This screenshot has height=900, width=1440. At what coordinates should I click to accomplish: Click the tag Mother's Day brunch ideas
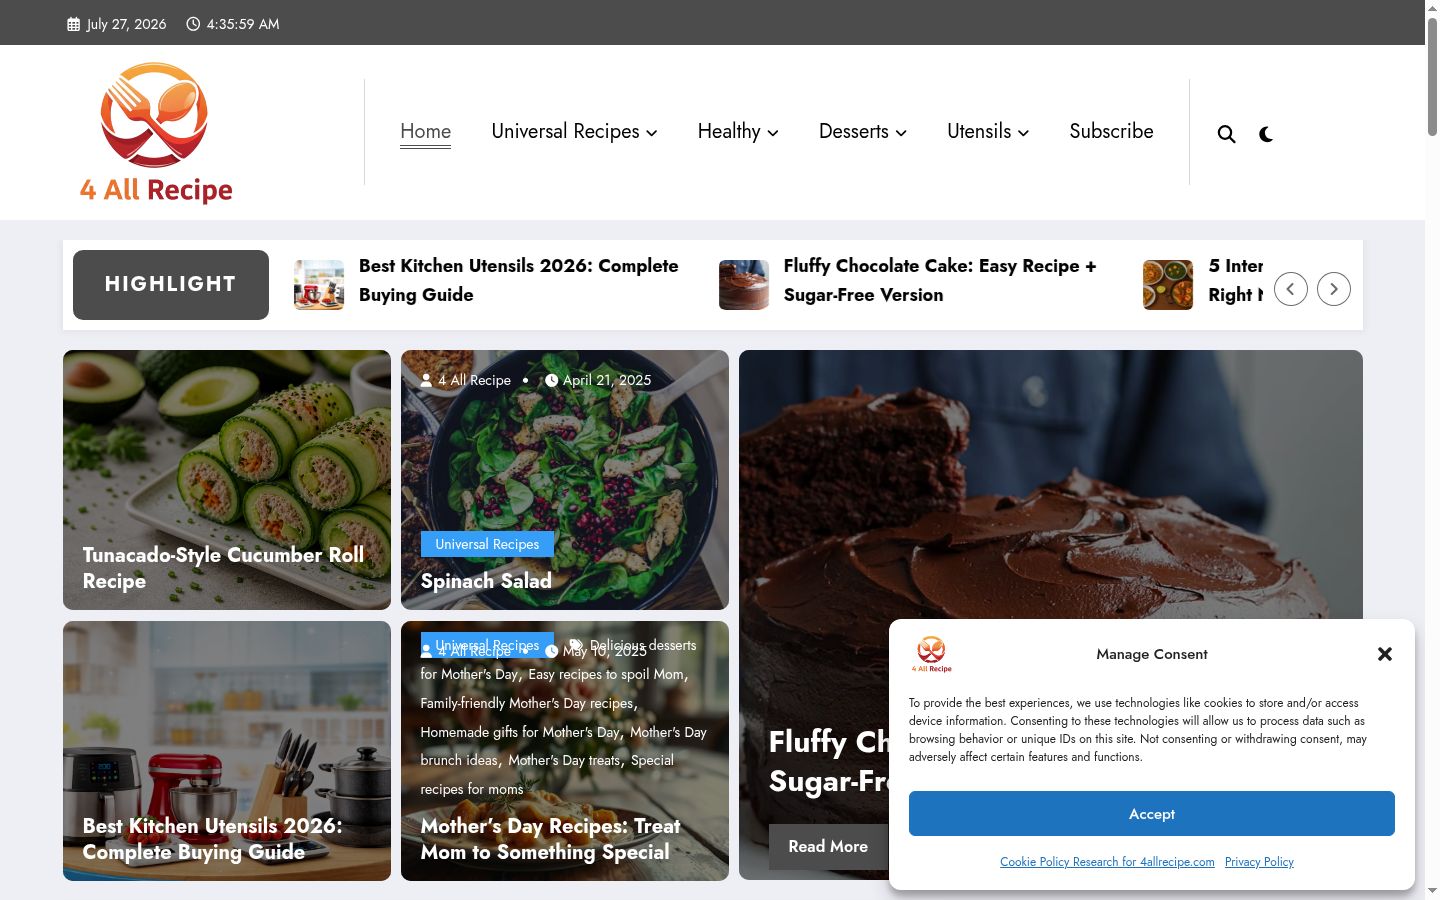(564, 746)
